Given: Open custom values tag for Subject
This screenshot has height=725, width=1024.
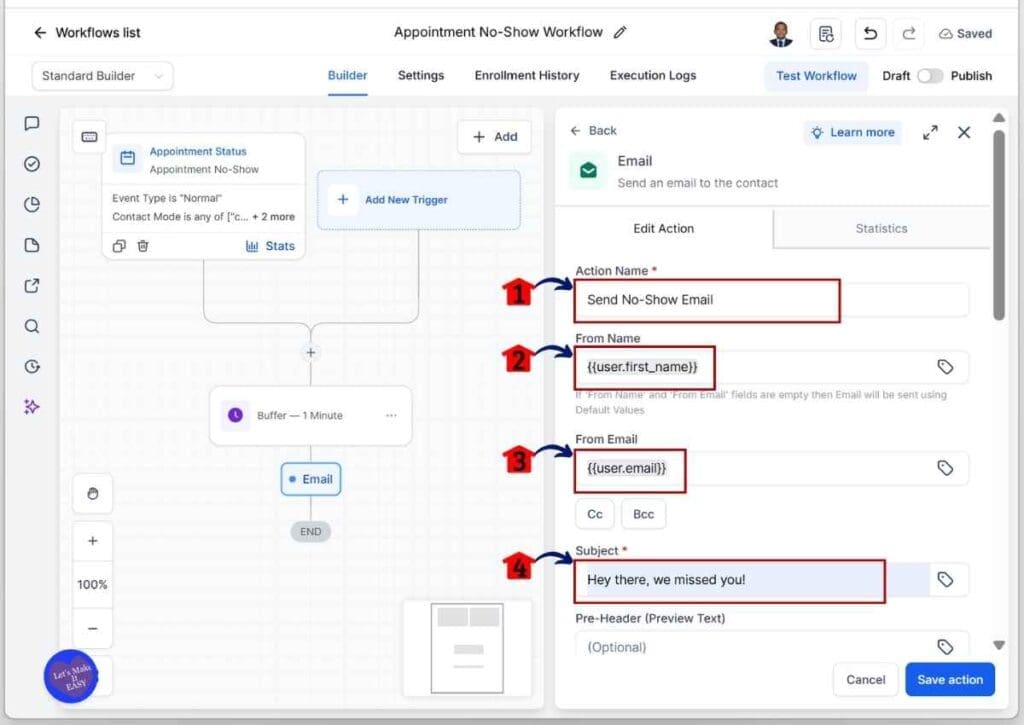Looking at the screenshot, I should click(945, 580).
